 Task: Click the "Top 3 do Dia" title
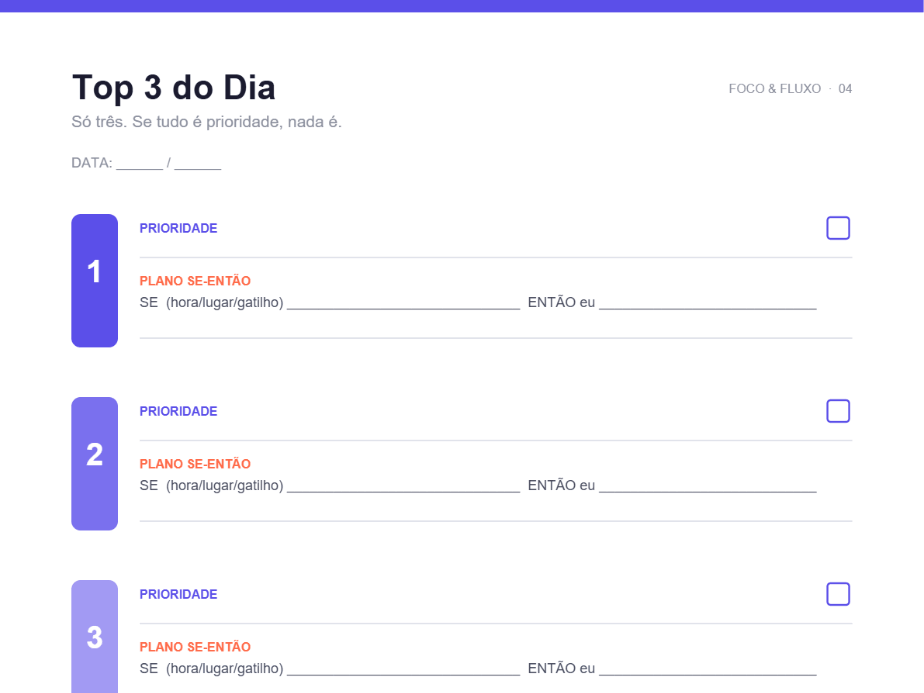coord(174,87)
